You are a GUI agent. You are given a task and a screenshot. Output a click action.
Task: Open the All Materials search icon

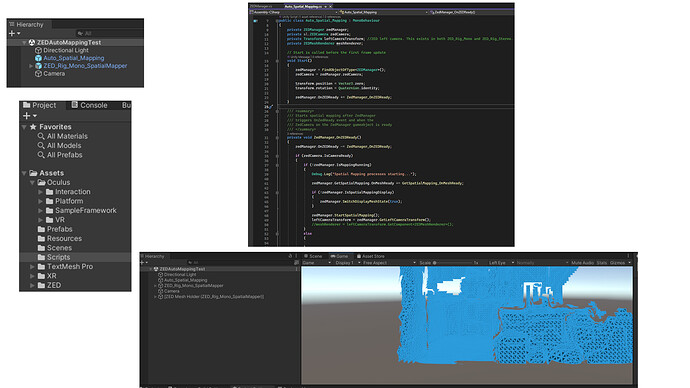tap(41, 136)
